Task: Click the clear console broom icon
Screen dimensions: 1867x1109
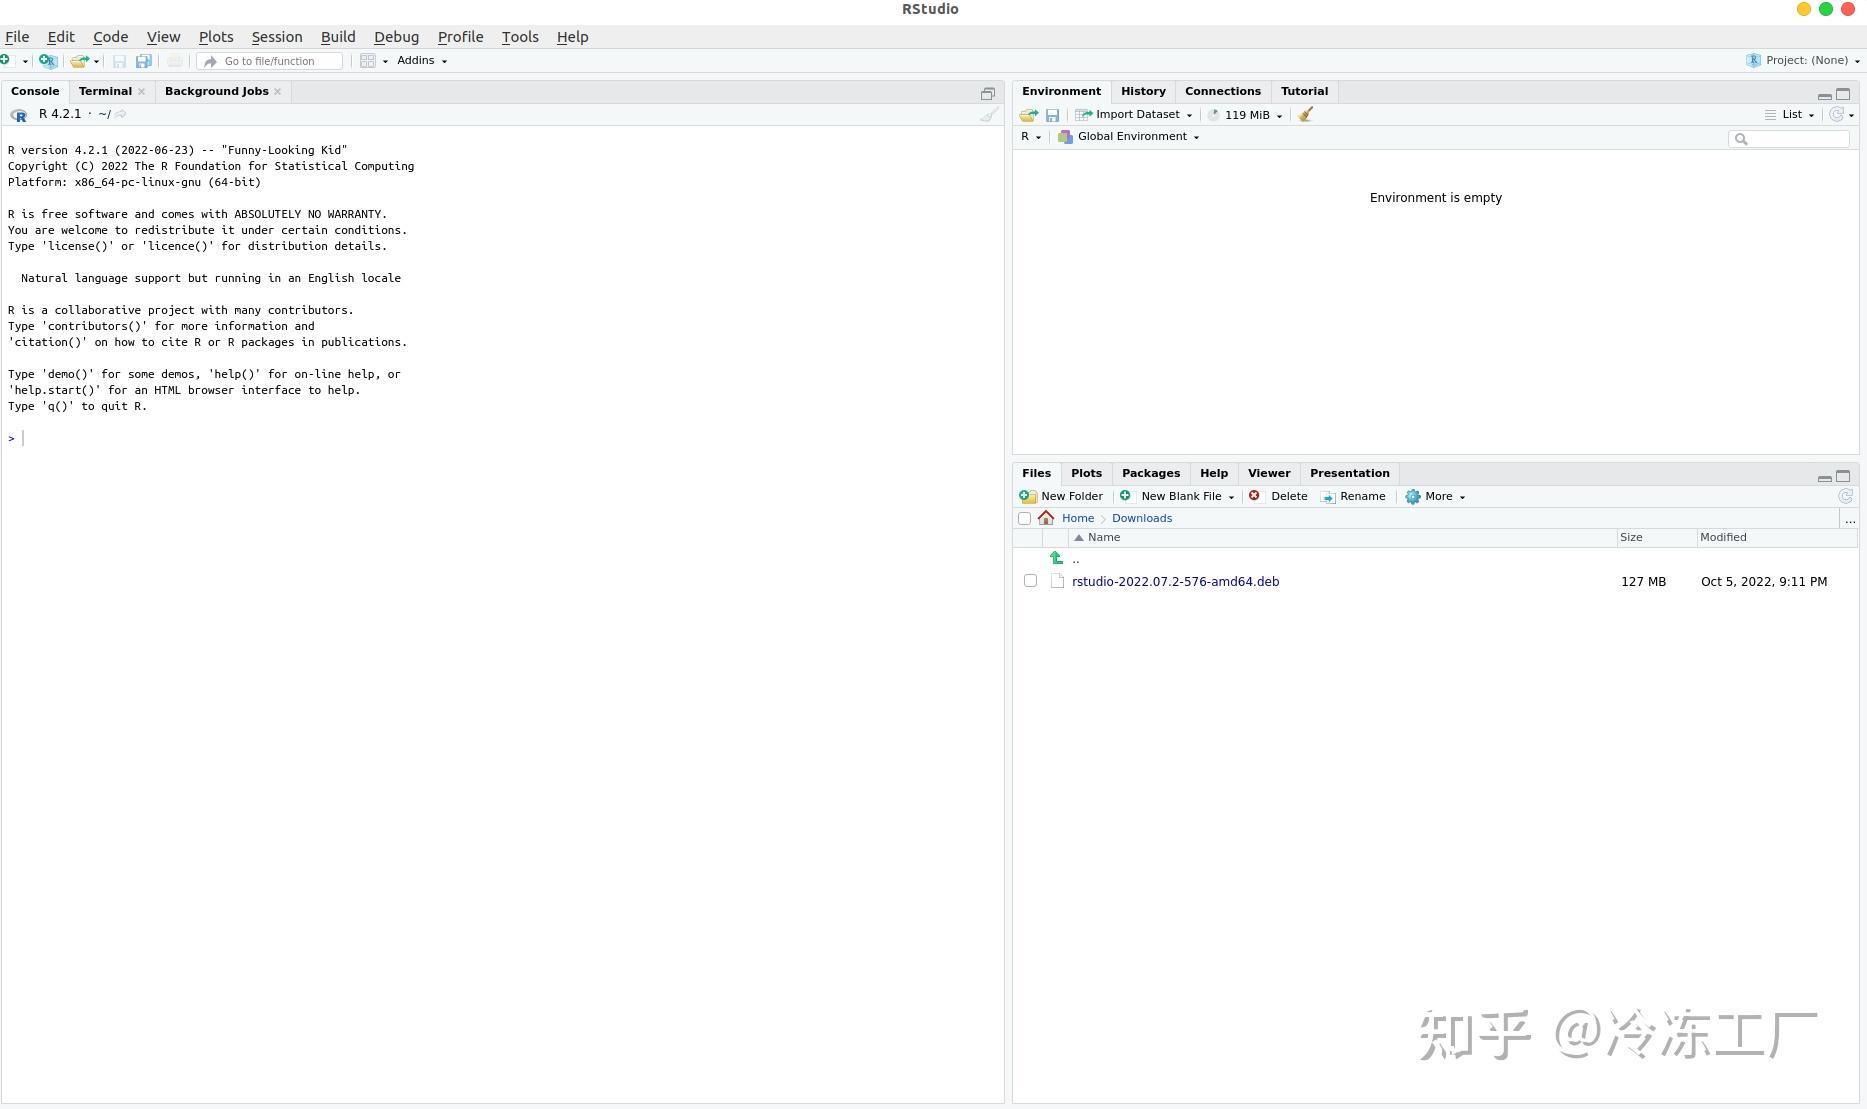Action: coord(988,115)
